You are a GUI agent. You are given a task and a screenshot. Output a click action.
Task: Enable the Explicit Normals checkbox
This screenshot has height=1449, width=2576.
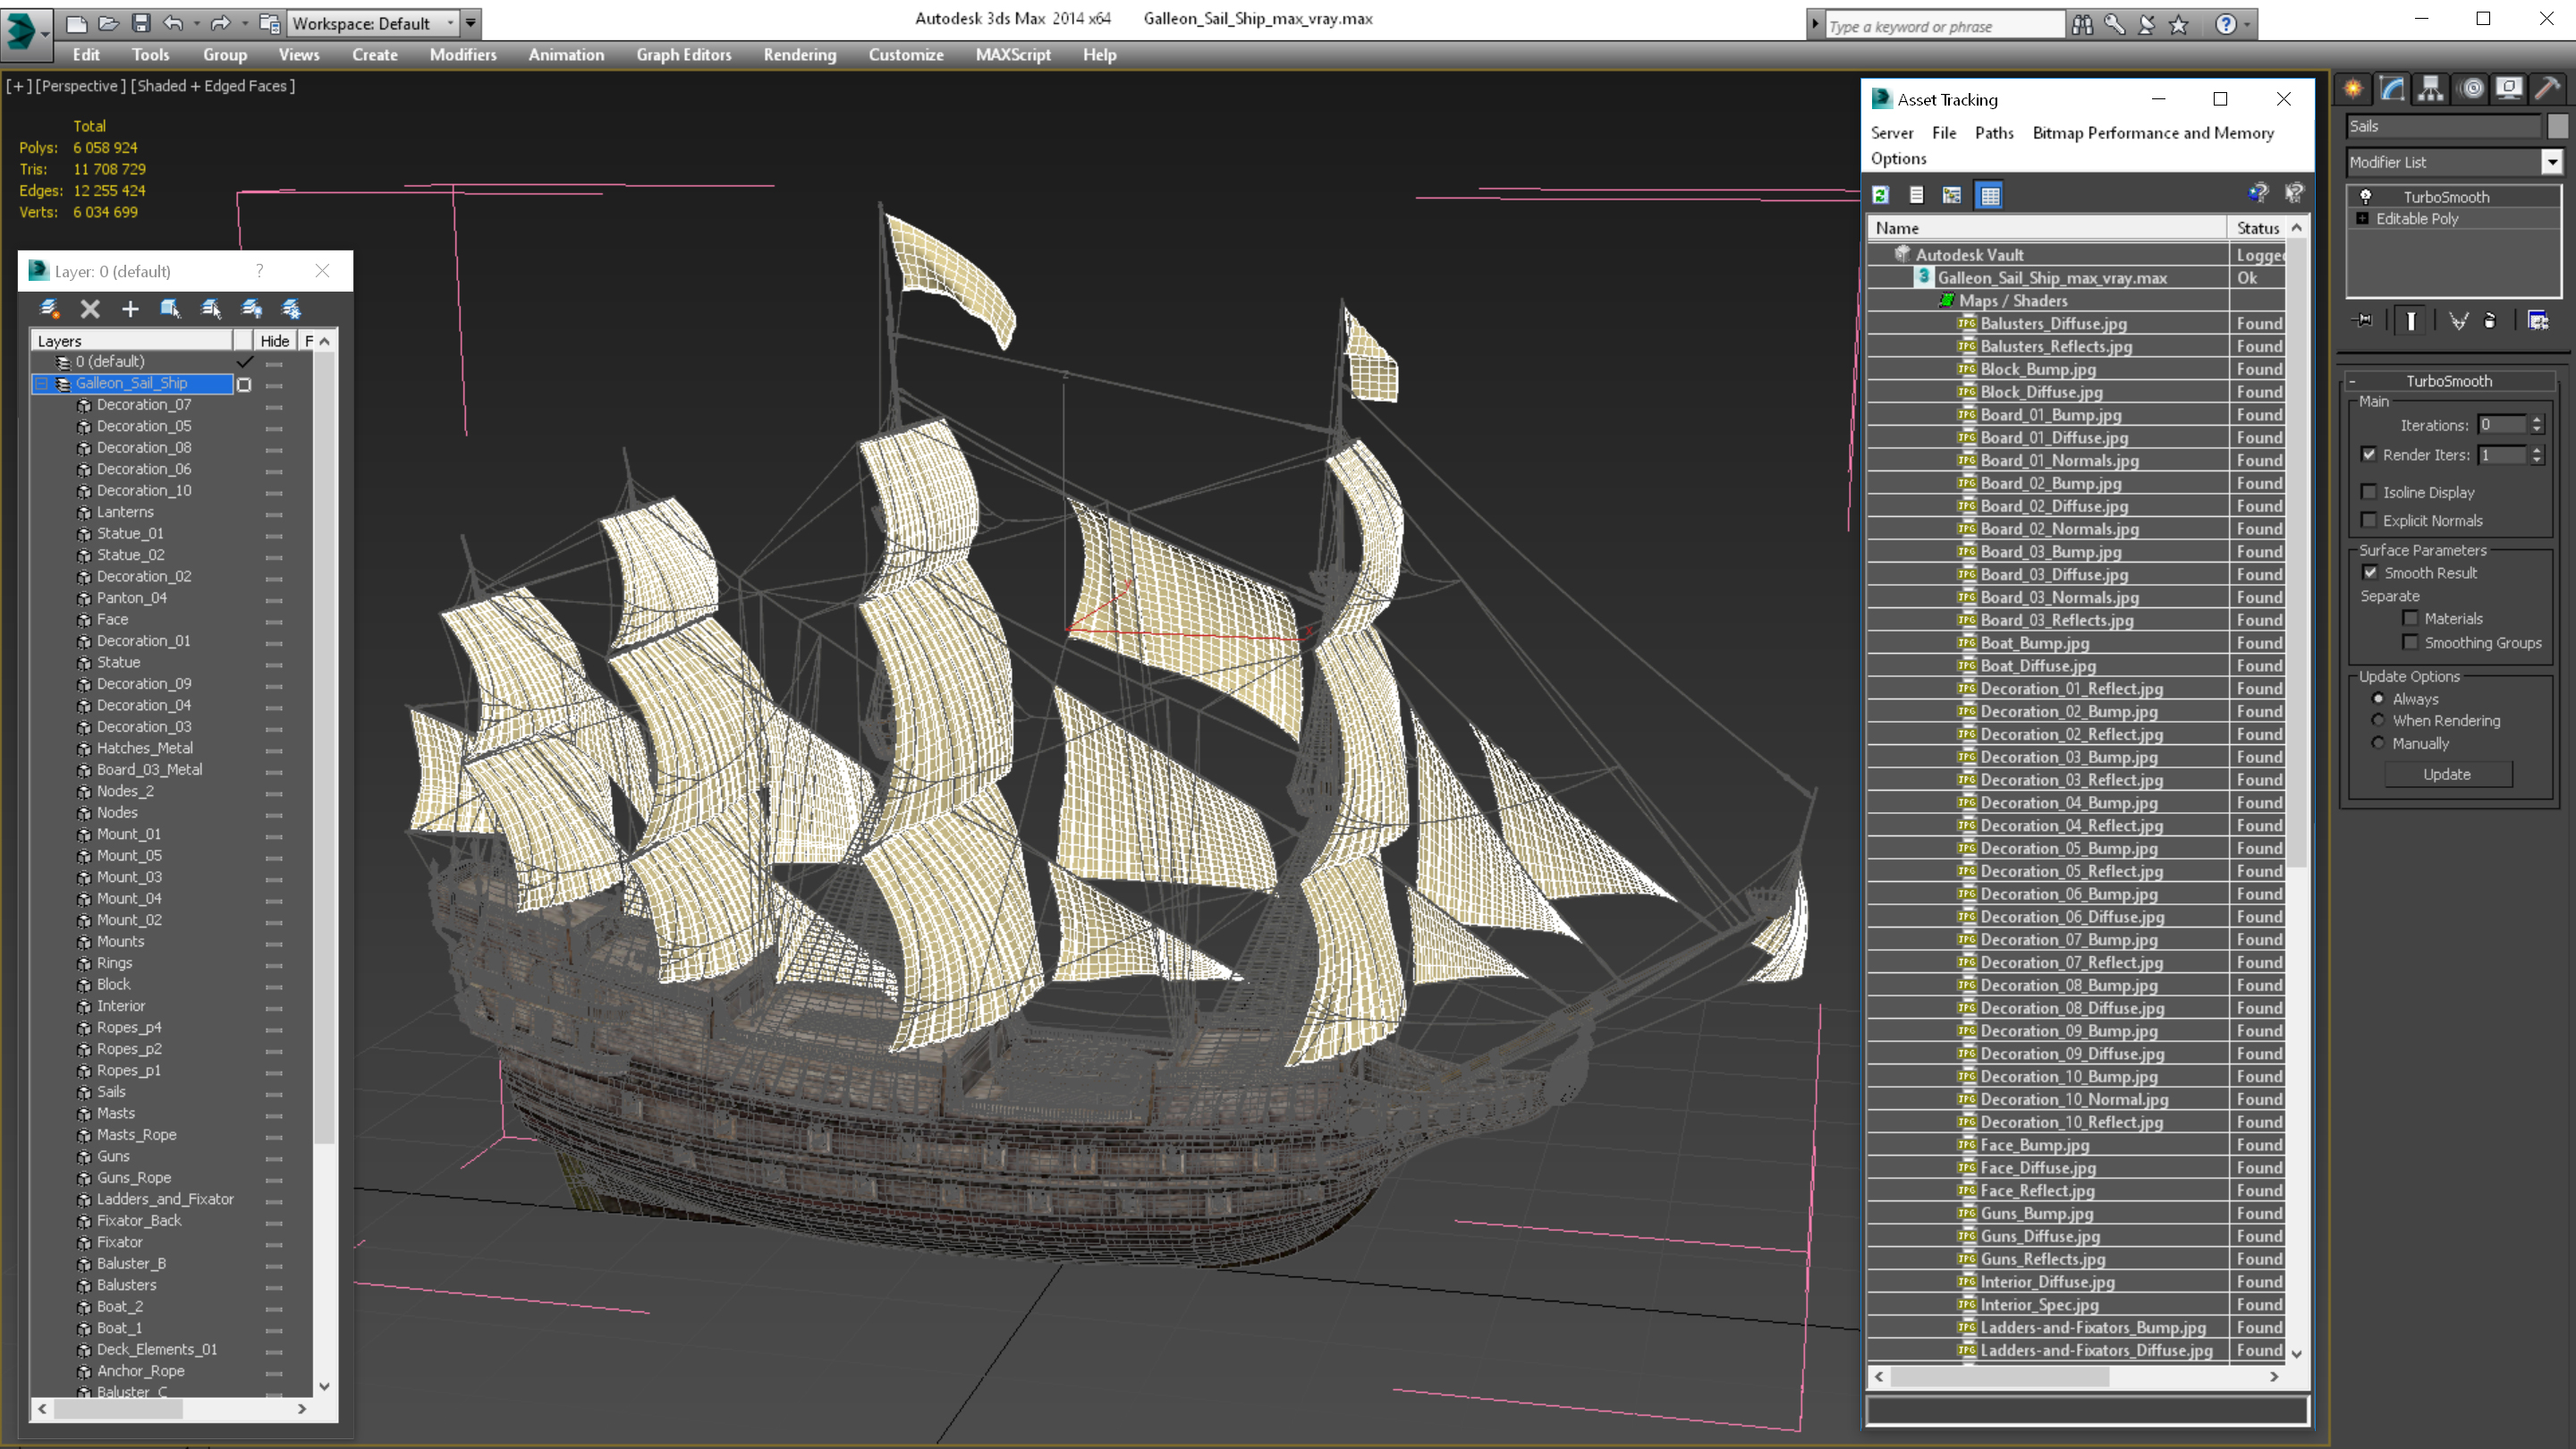click(2368, 520)
